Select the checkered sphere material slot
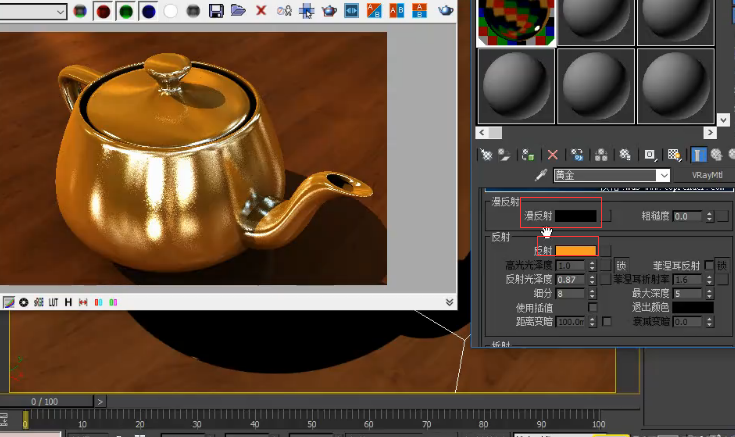 coord(516,23)
